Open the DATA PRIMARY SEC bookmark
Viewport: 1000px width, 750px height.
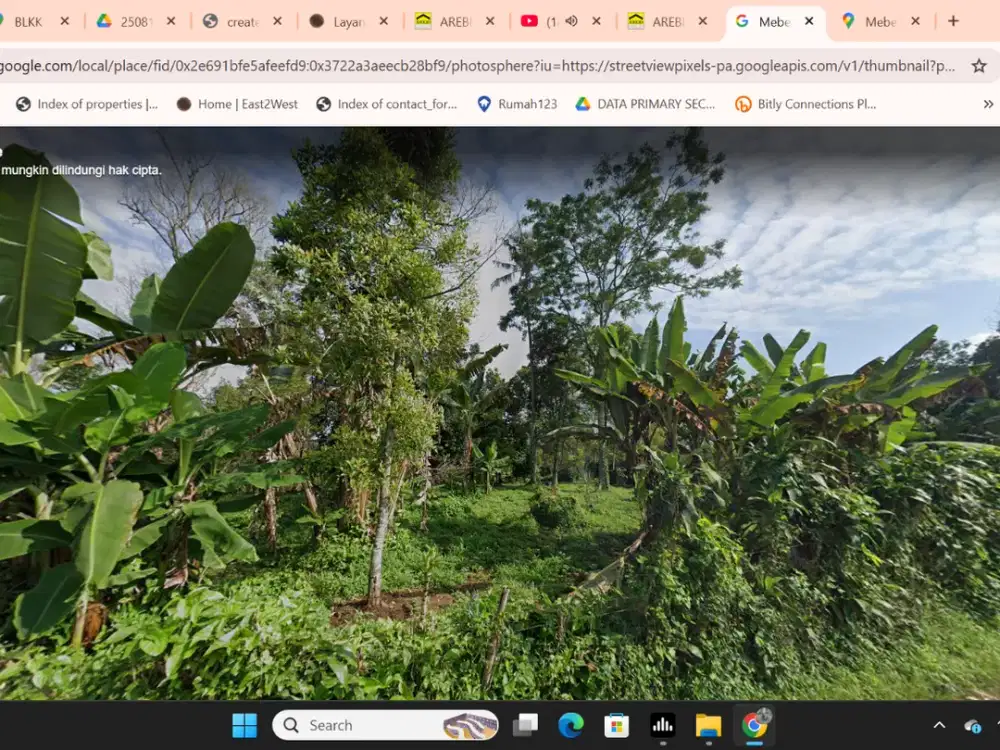pyautogui.click(x=644, y=103)
